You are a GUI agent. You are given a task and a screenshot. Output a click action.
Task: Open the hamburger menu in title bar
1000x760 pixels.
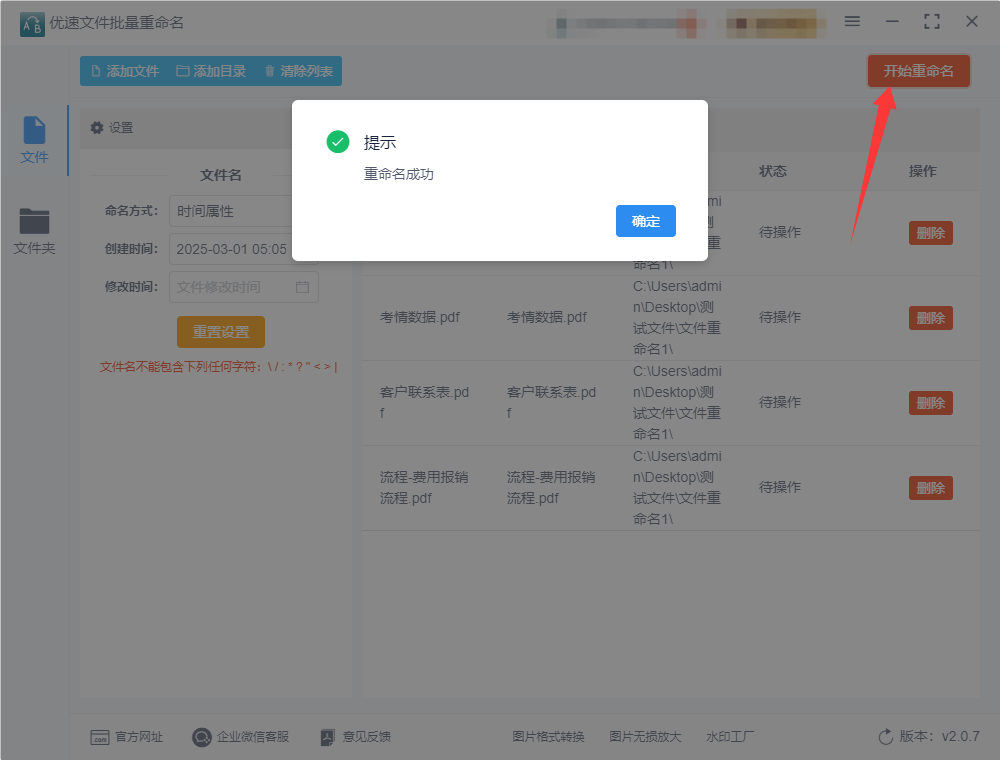(x=852, y=21)
